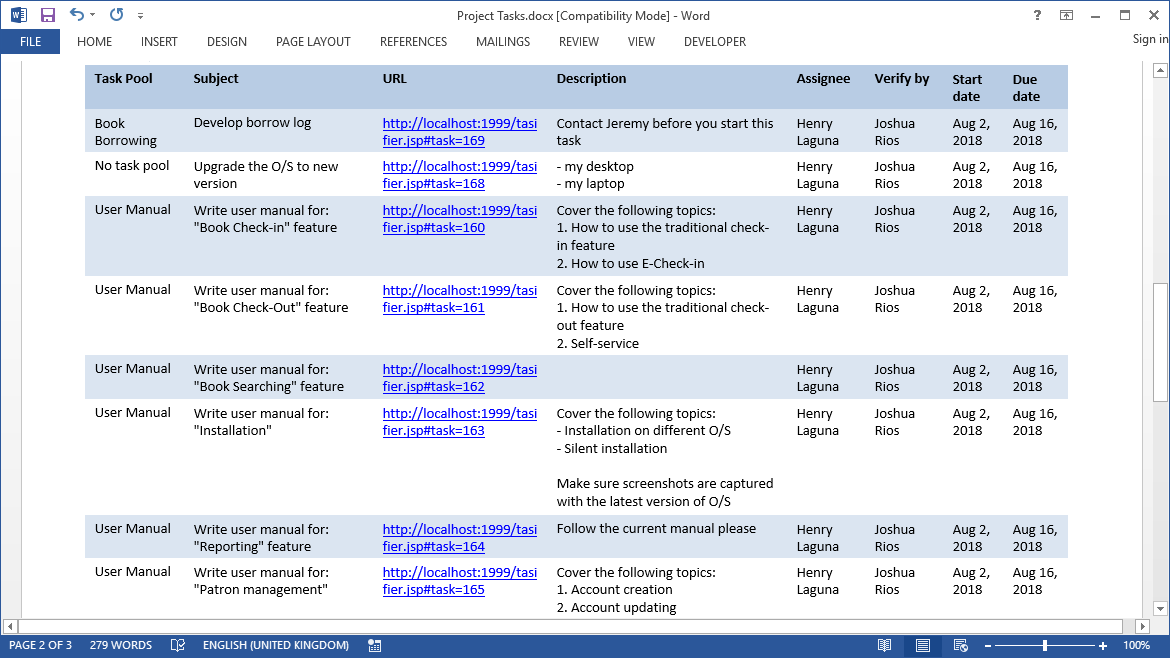Switch to Print Layout view
This screenshot has height=658, width=1170.
pyautogui.click(x=923, y=645)
